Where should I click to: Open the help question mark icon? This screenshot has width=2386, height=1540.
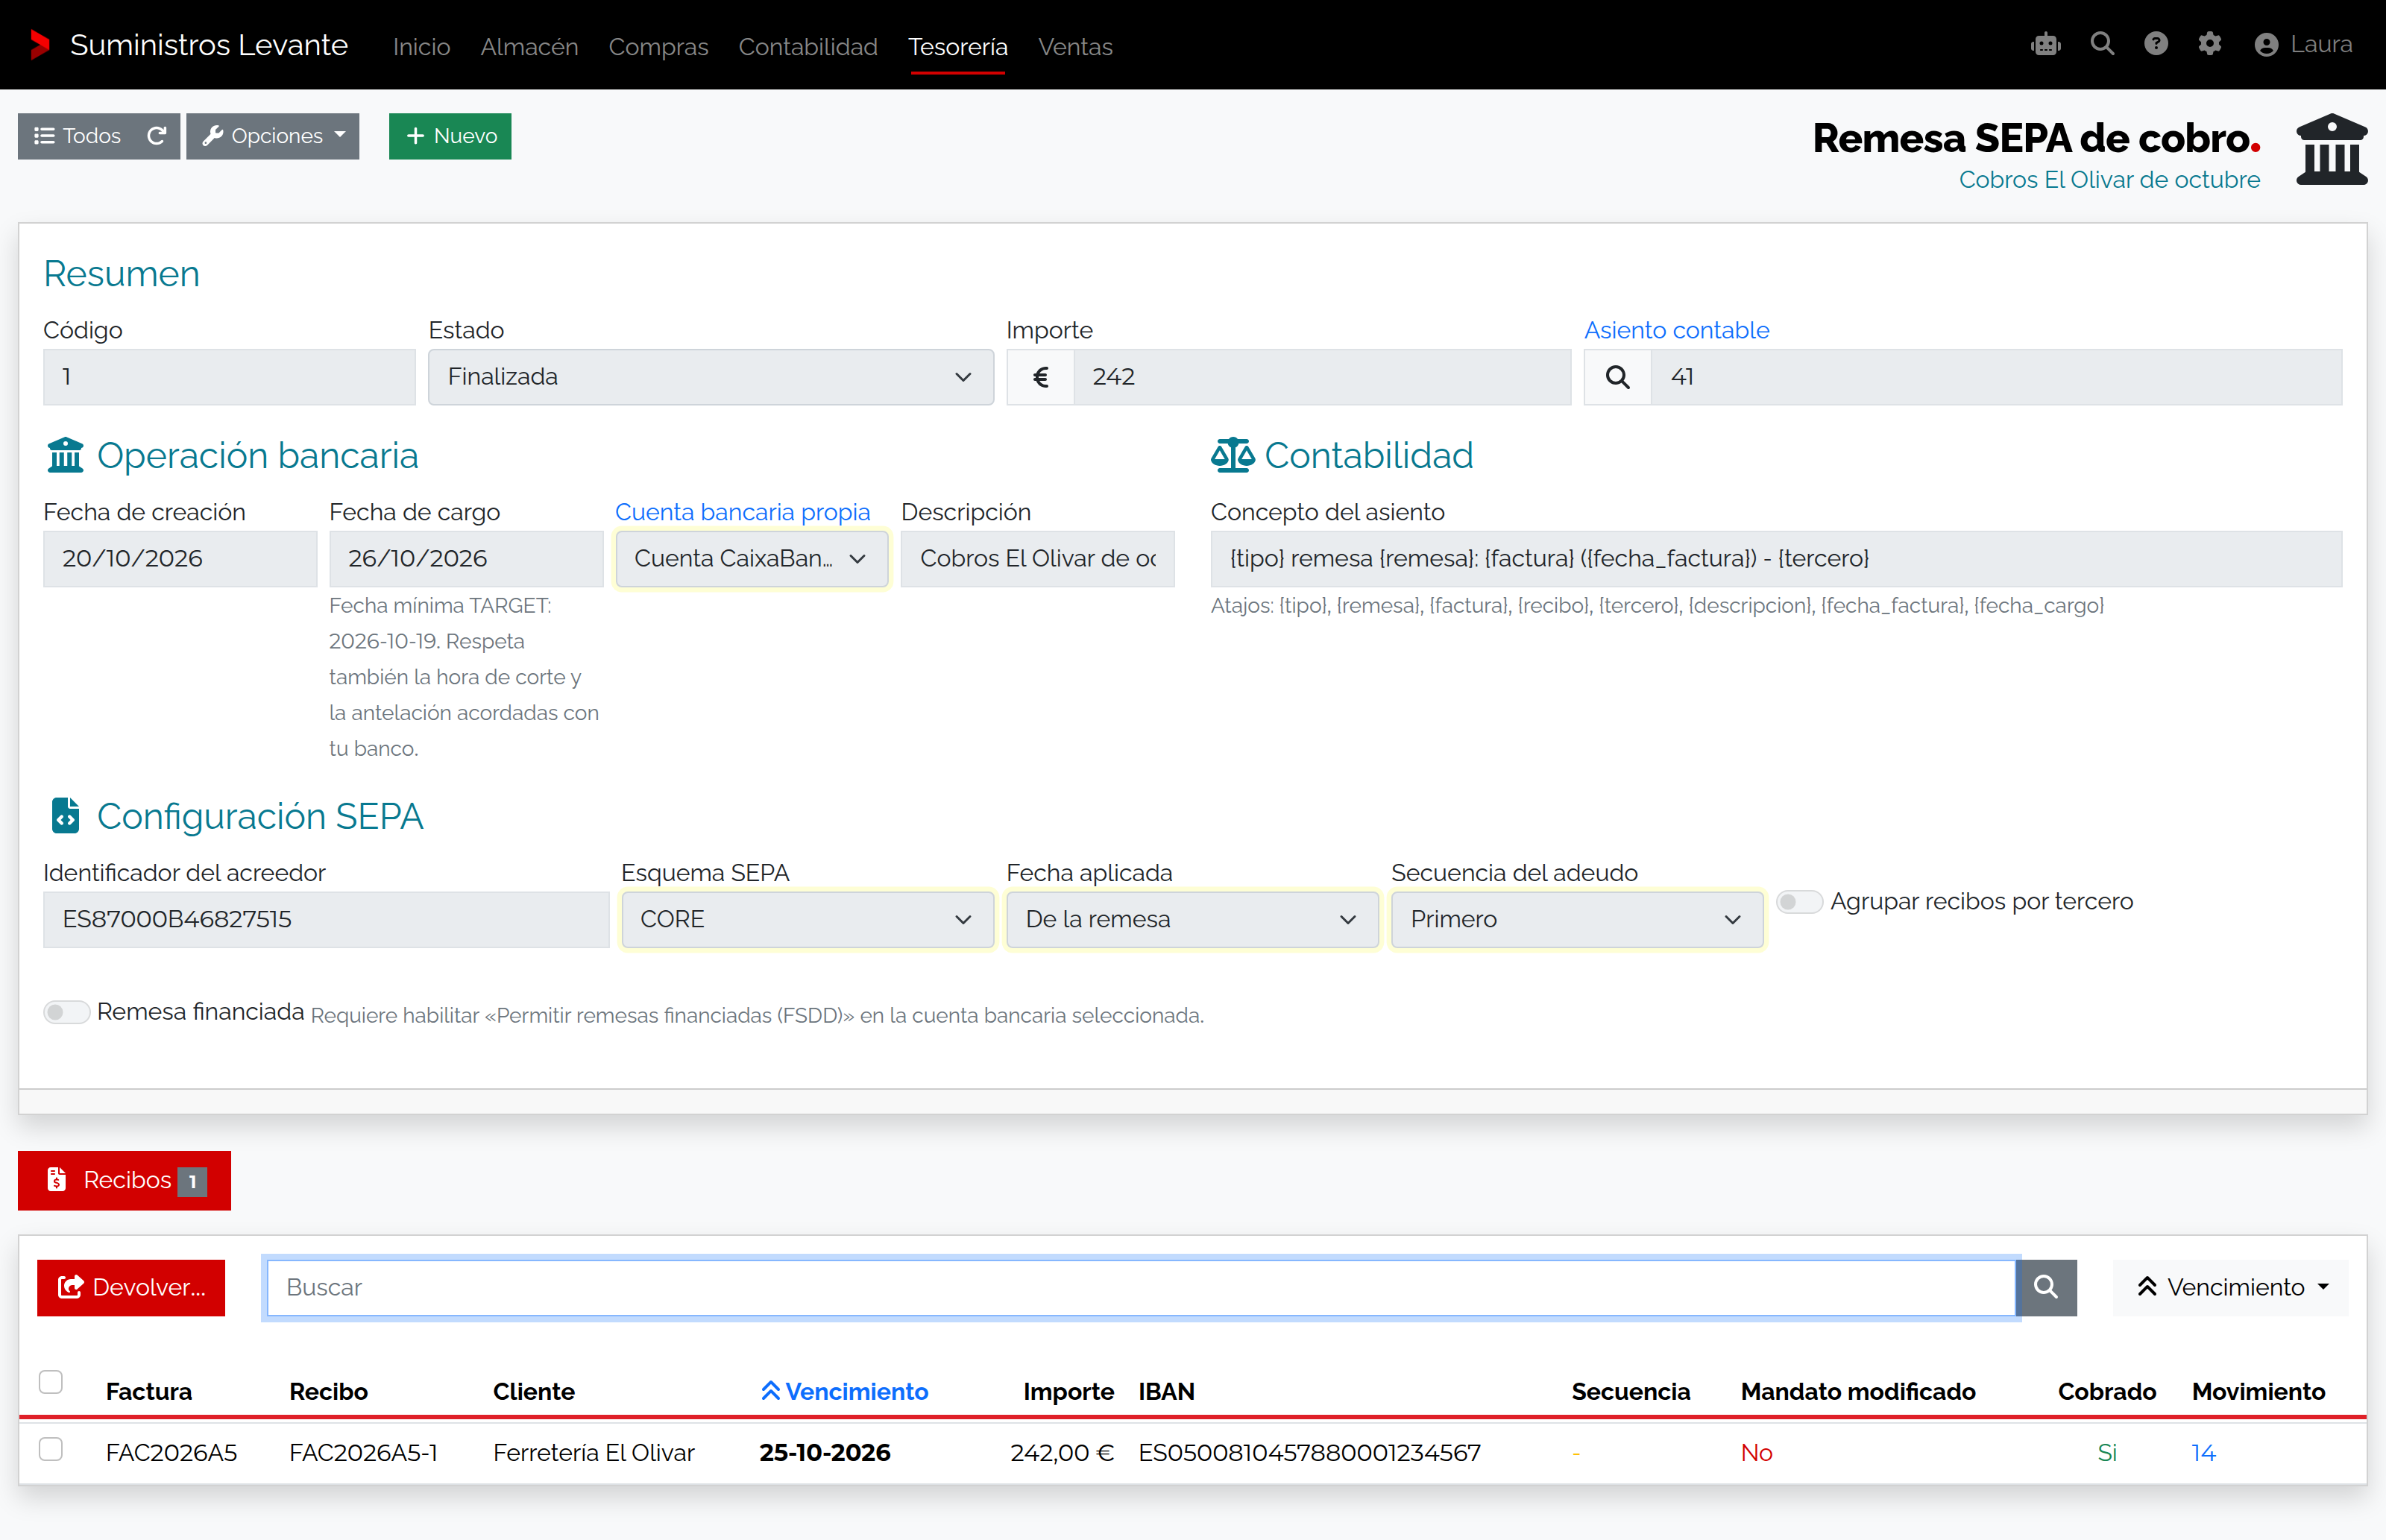coord(2156,45)
